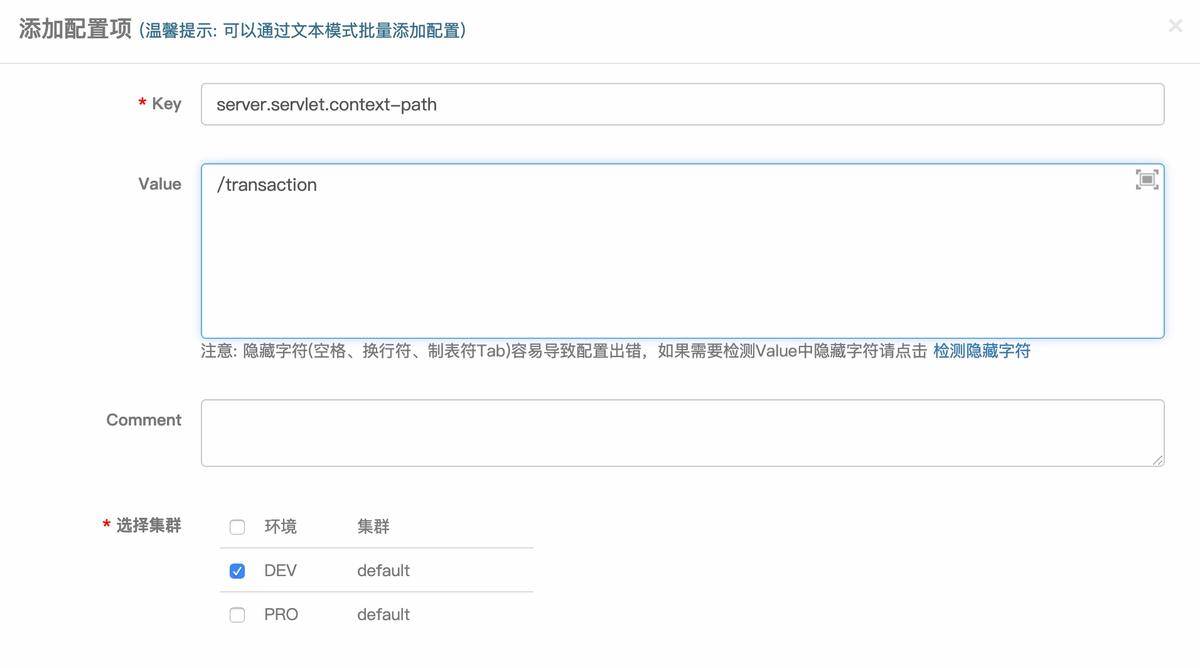Click the expand icon in Value field corner

coord(1146,177)
